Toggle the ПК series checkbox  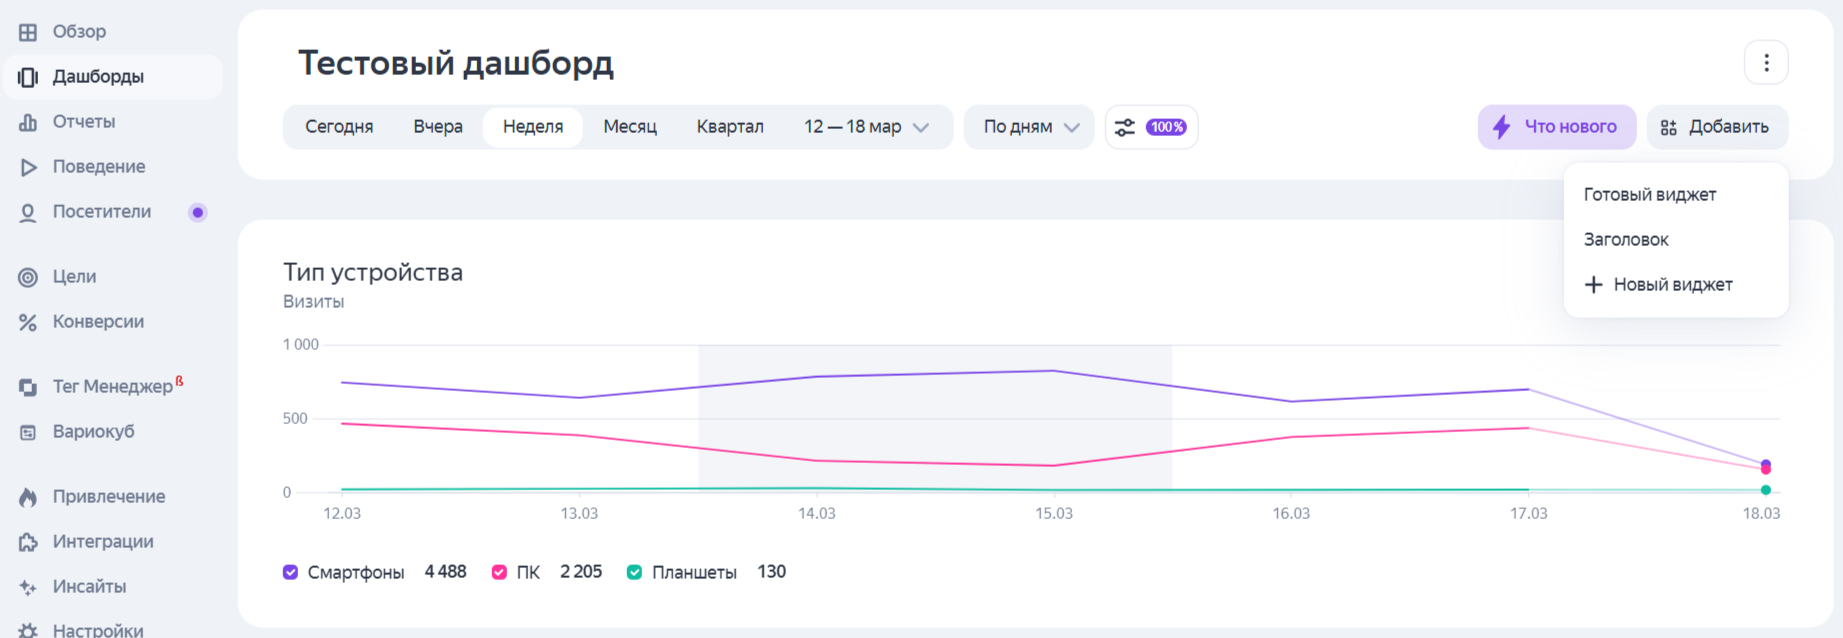[x=499, y=572]
